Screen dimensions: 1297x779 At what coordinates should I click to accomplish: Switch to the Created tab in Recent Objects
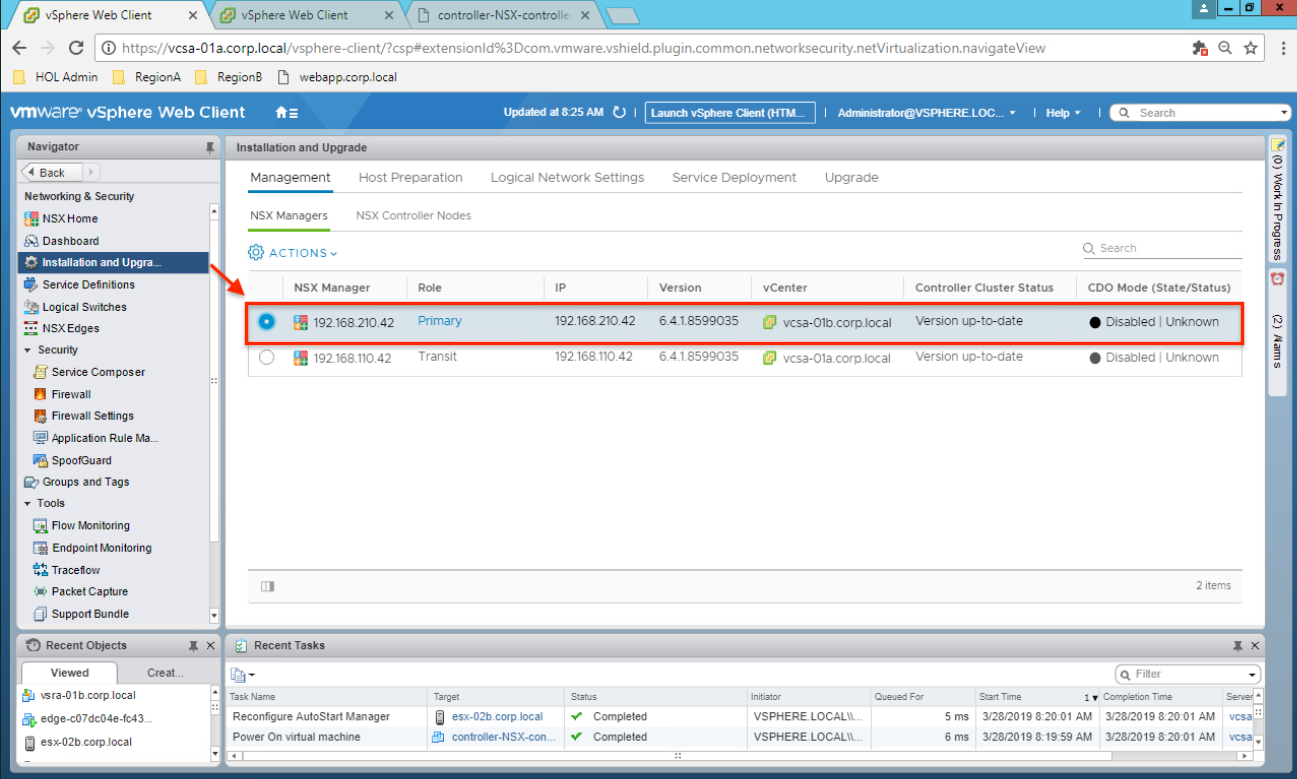(165, 673)
